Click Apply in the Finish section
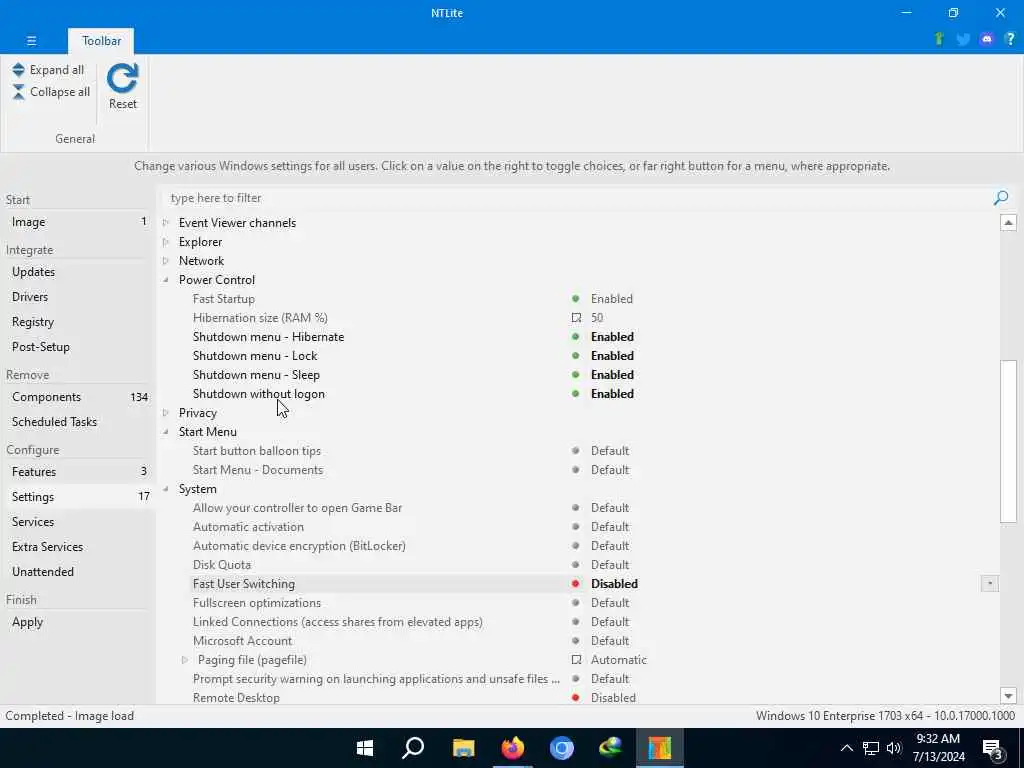This screenshot has height=768, width=1024. [x=77, y=622]
